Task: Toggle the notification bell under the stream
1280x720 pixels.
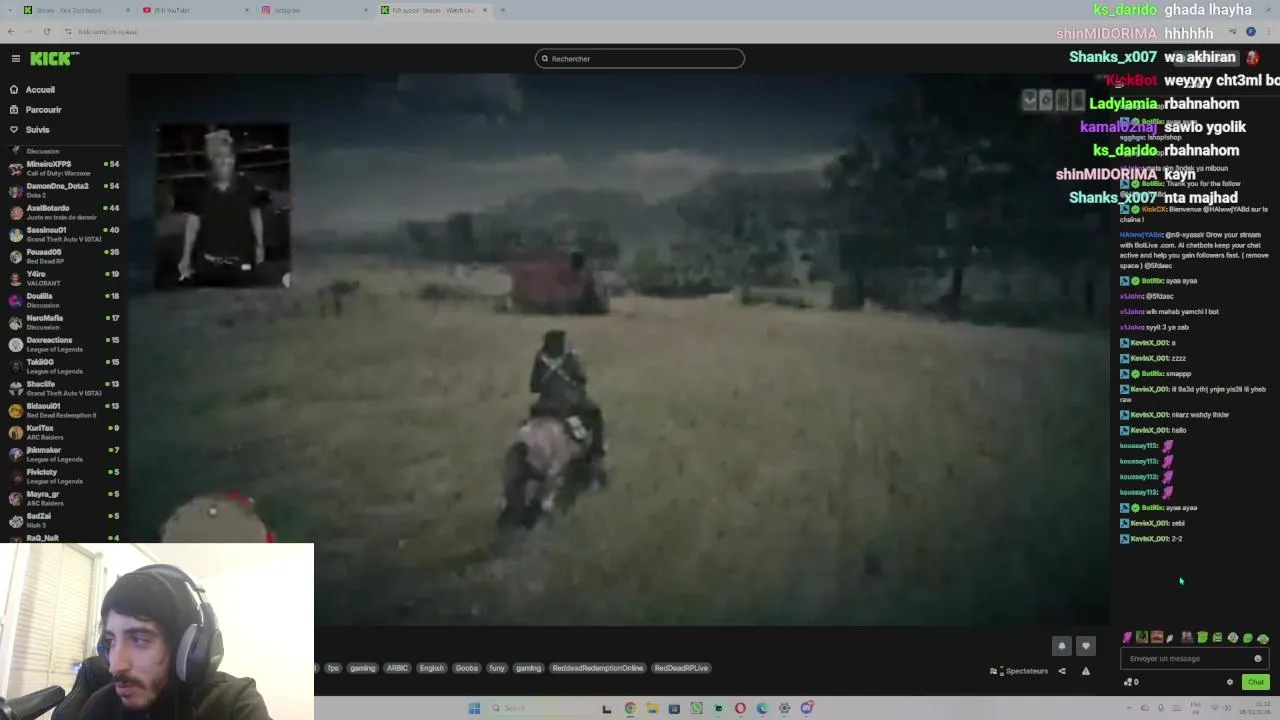Action: tap(1062, 646)
